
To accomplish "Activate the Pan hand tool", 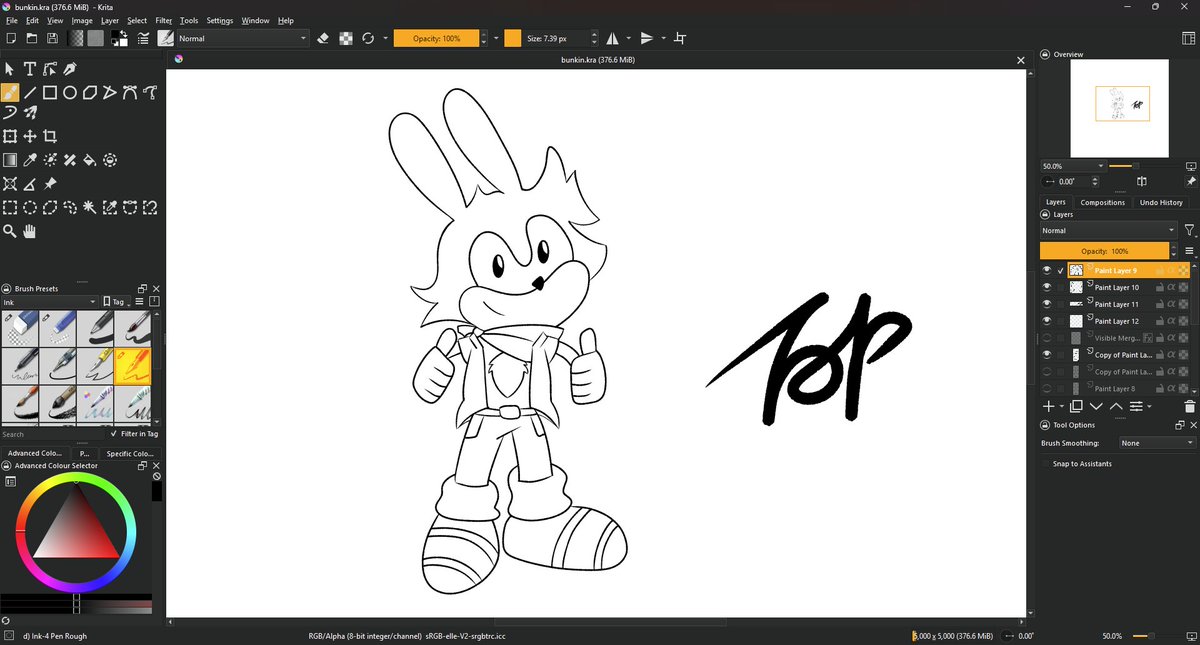I will tap(30, 231).
